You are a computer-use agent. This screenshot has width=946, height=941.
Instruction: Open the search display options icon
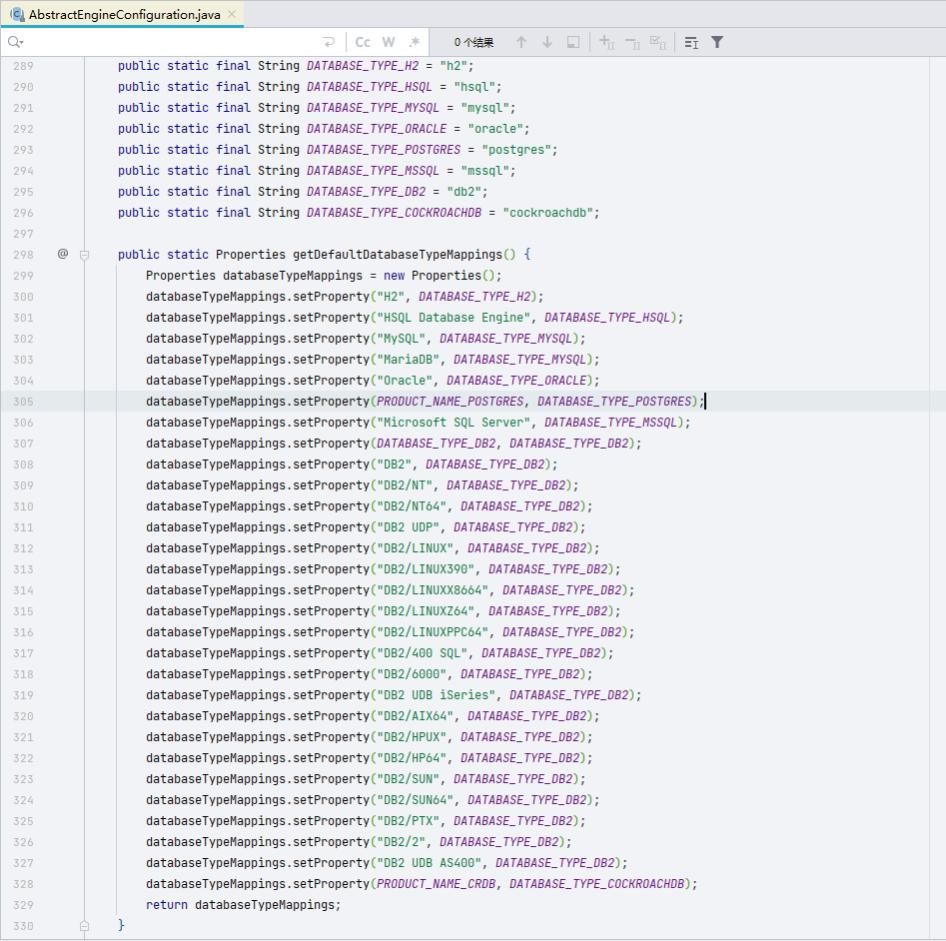tap(690, 42)
